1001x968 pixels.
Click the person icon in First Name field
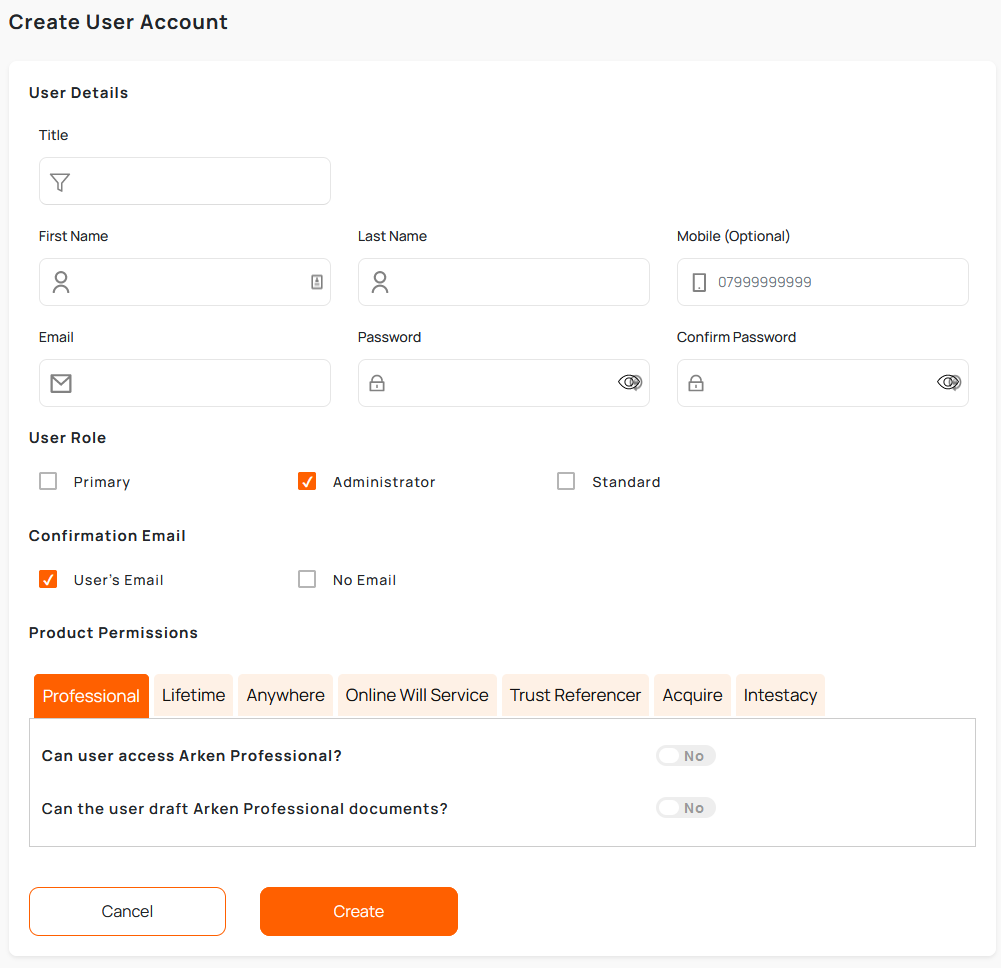(x=61, y=282)
